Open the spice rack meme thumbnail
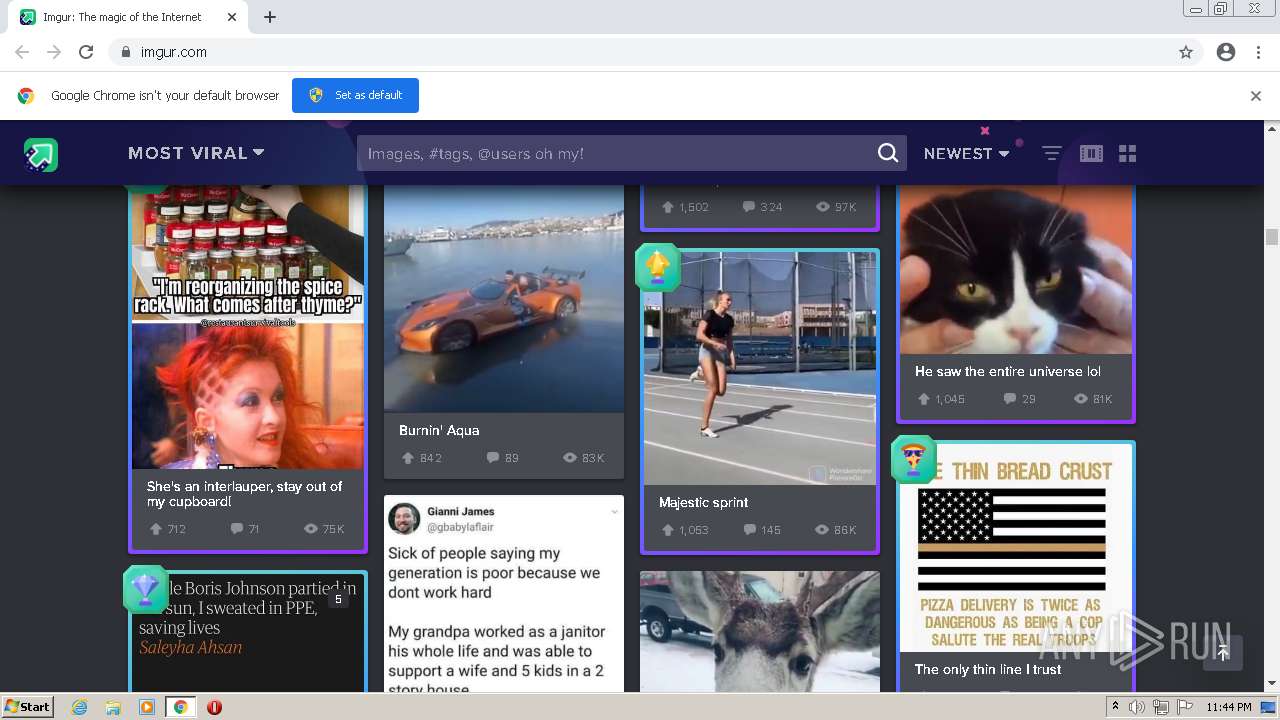Screen dimensions: 1280x720 [248, 327]
